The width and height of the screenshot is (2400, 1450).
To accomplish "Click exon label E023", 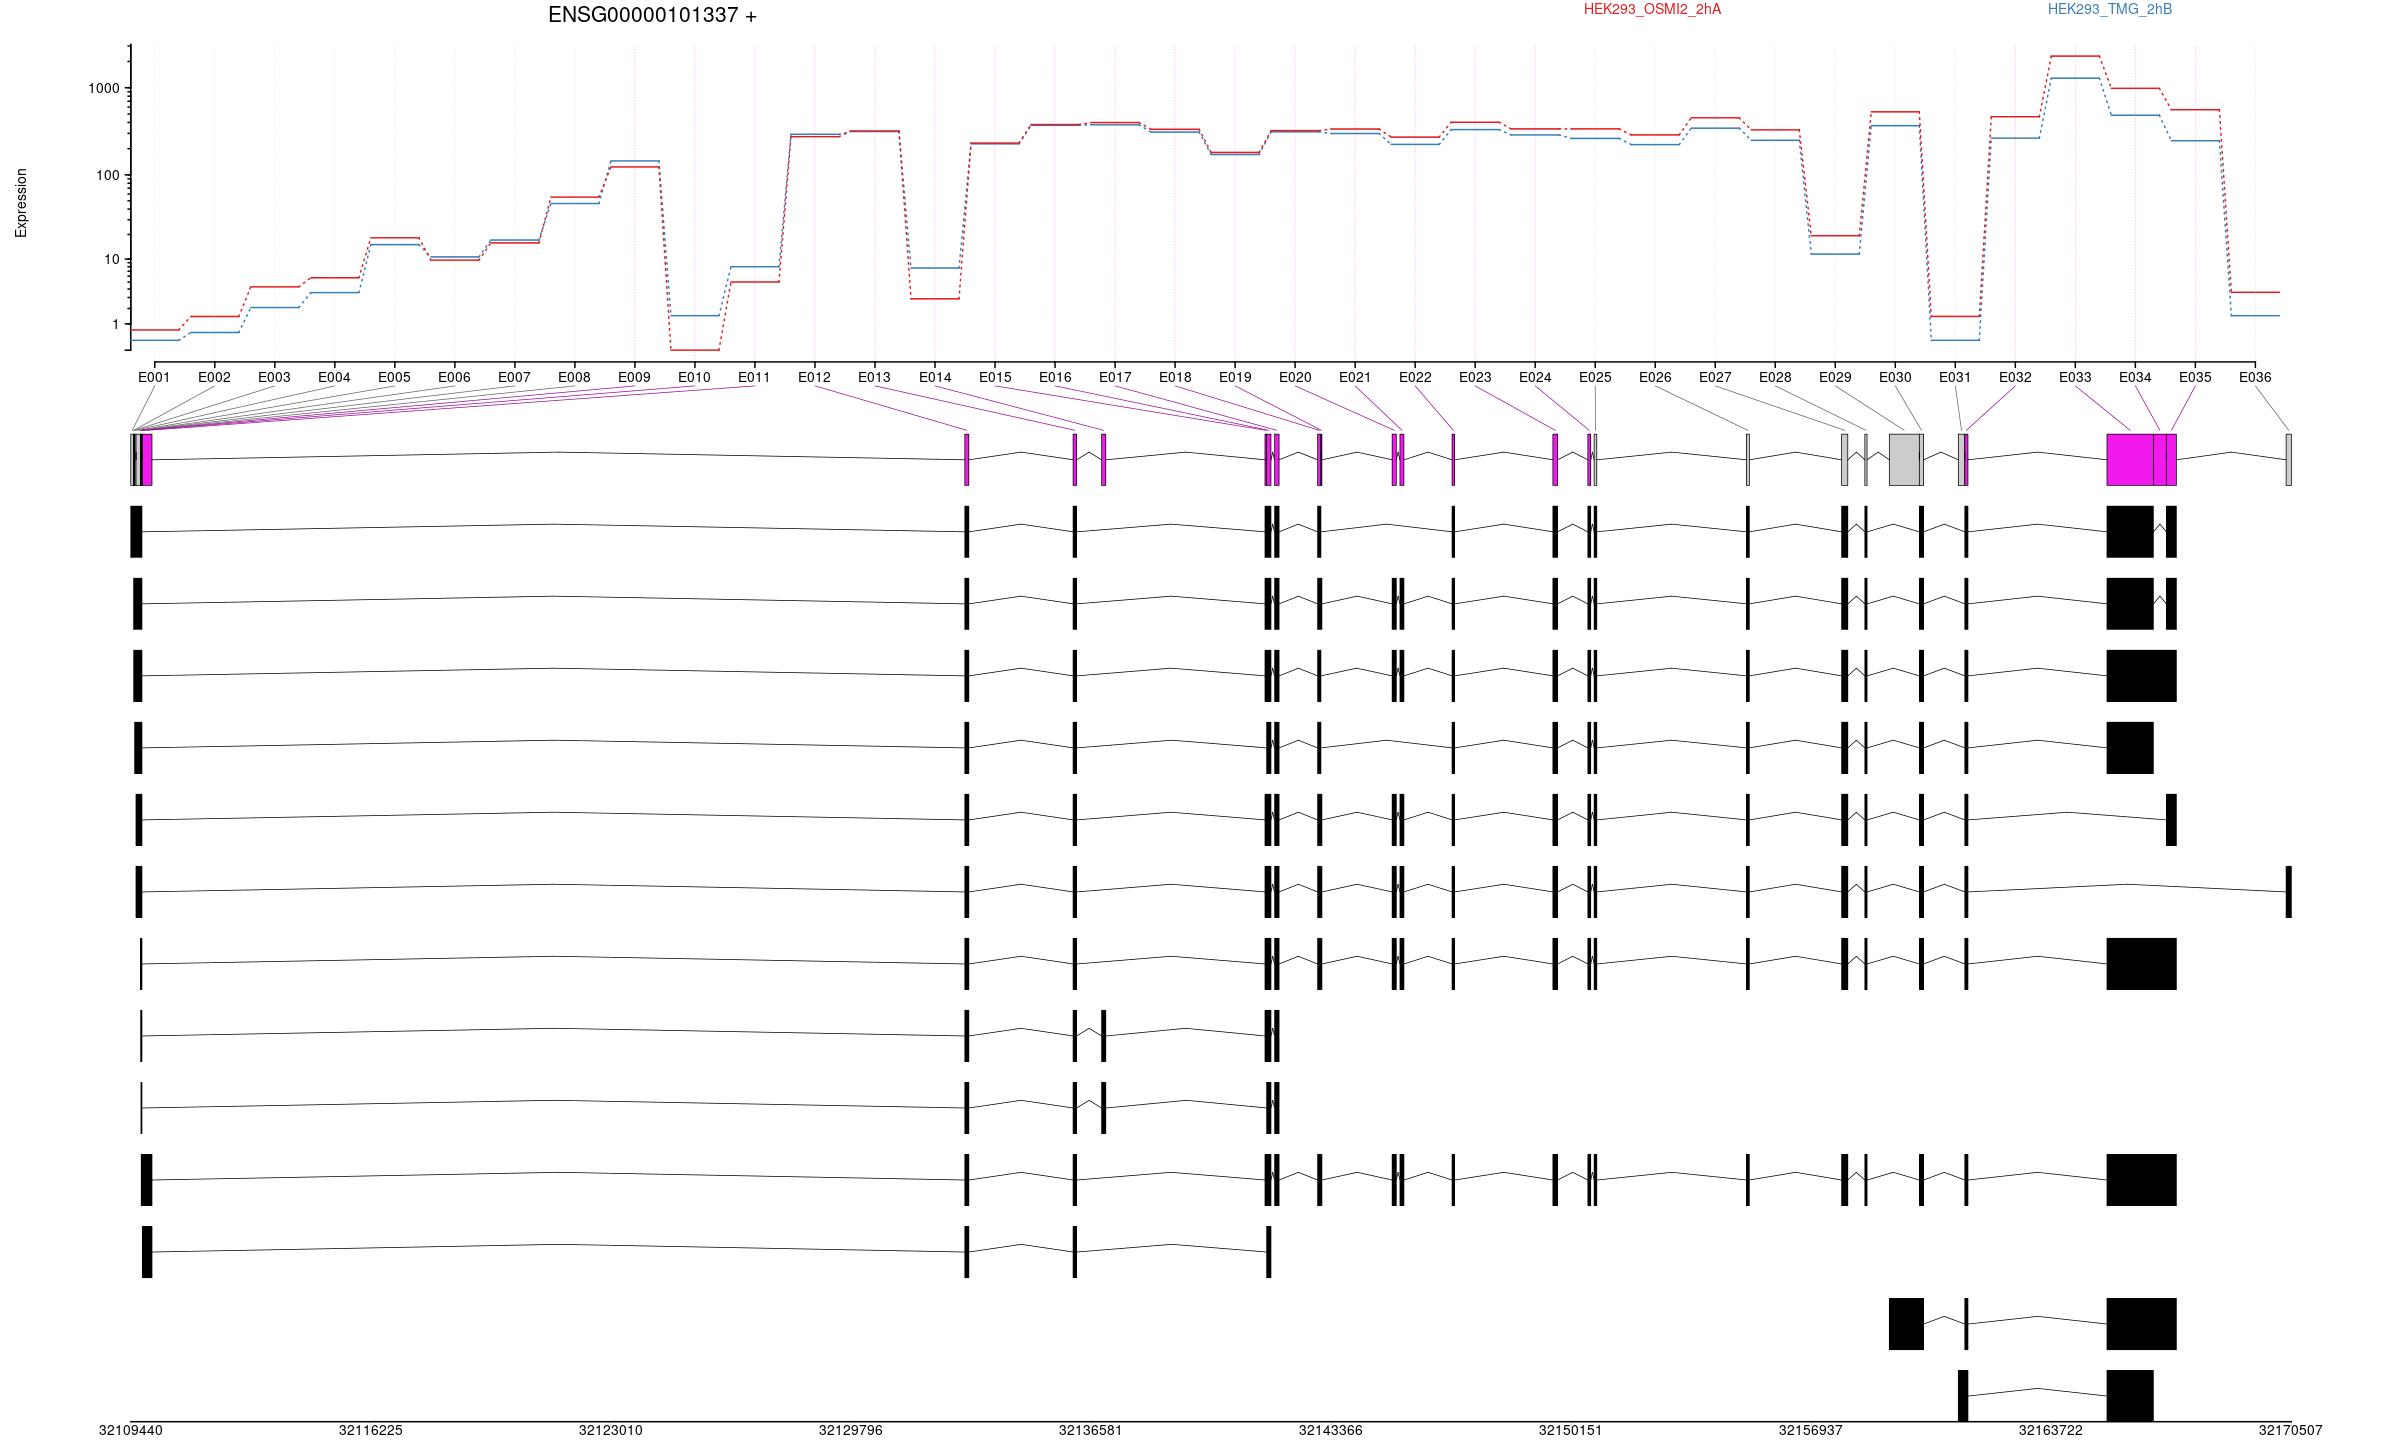I will (x=1475, y=377).
